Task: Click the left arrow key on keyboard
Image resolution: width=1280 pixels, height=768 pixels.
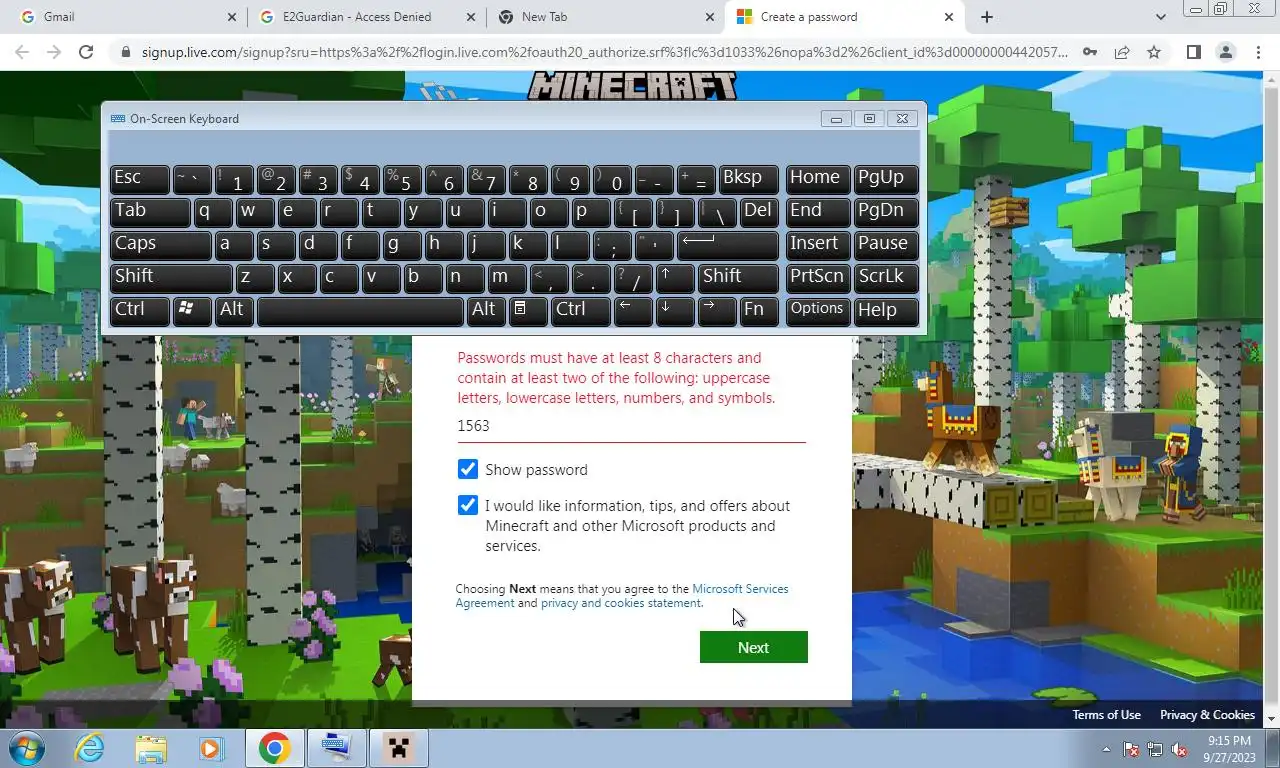Action: [633, 310]
